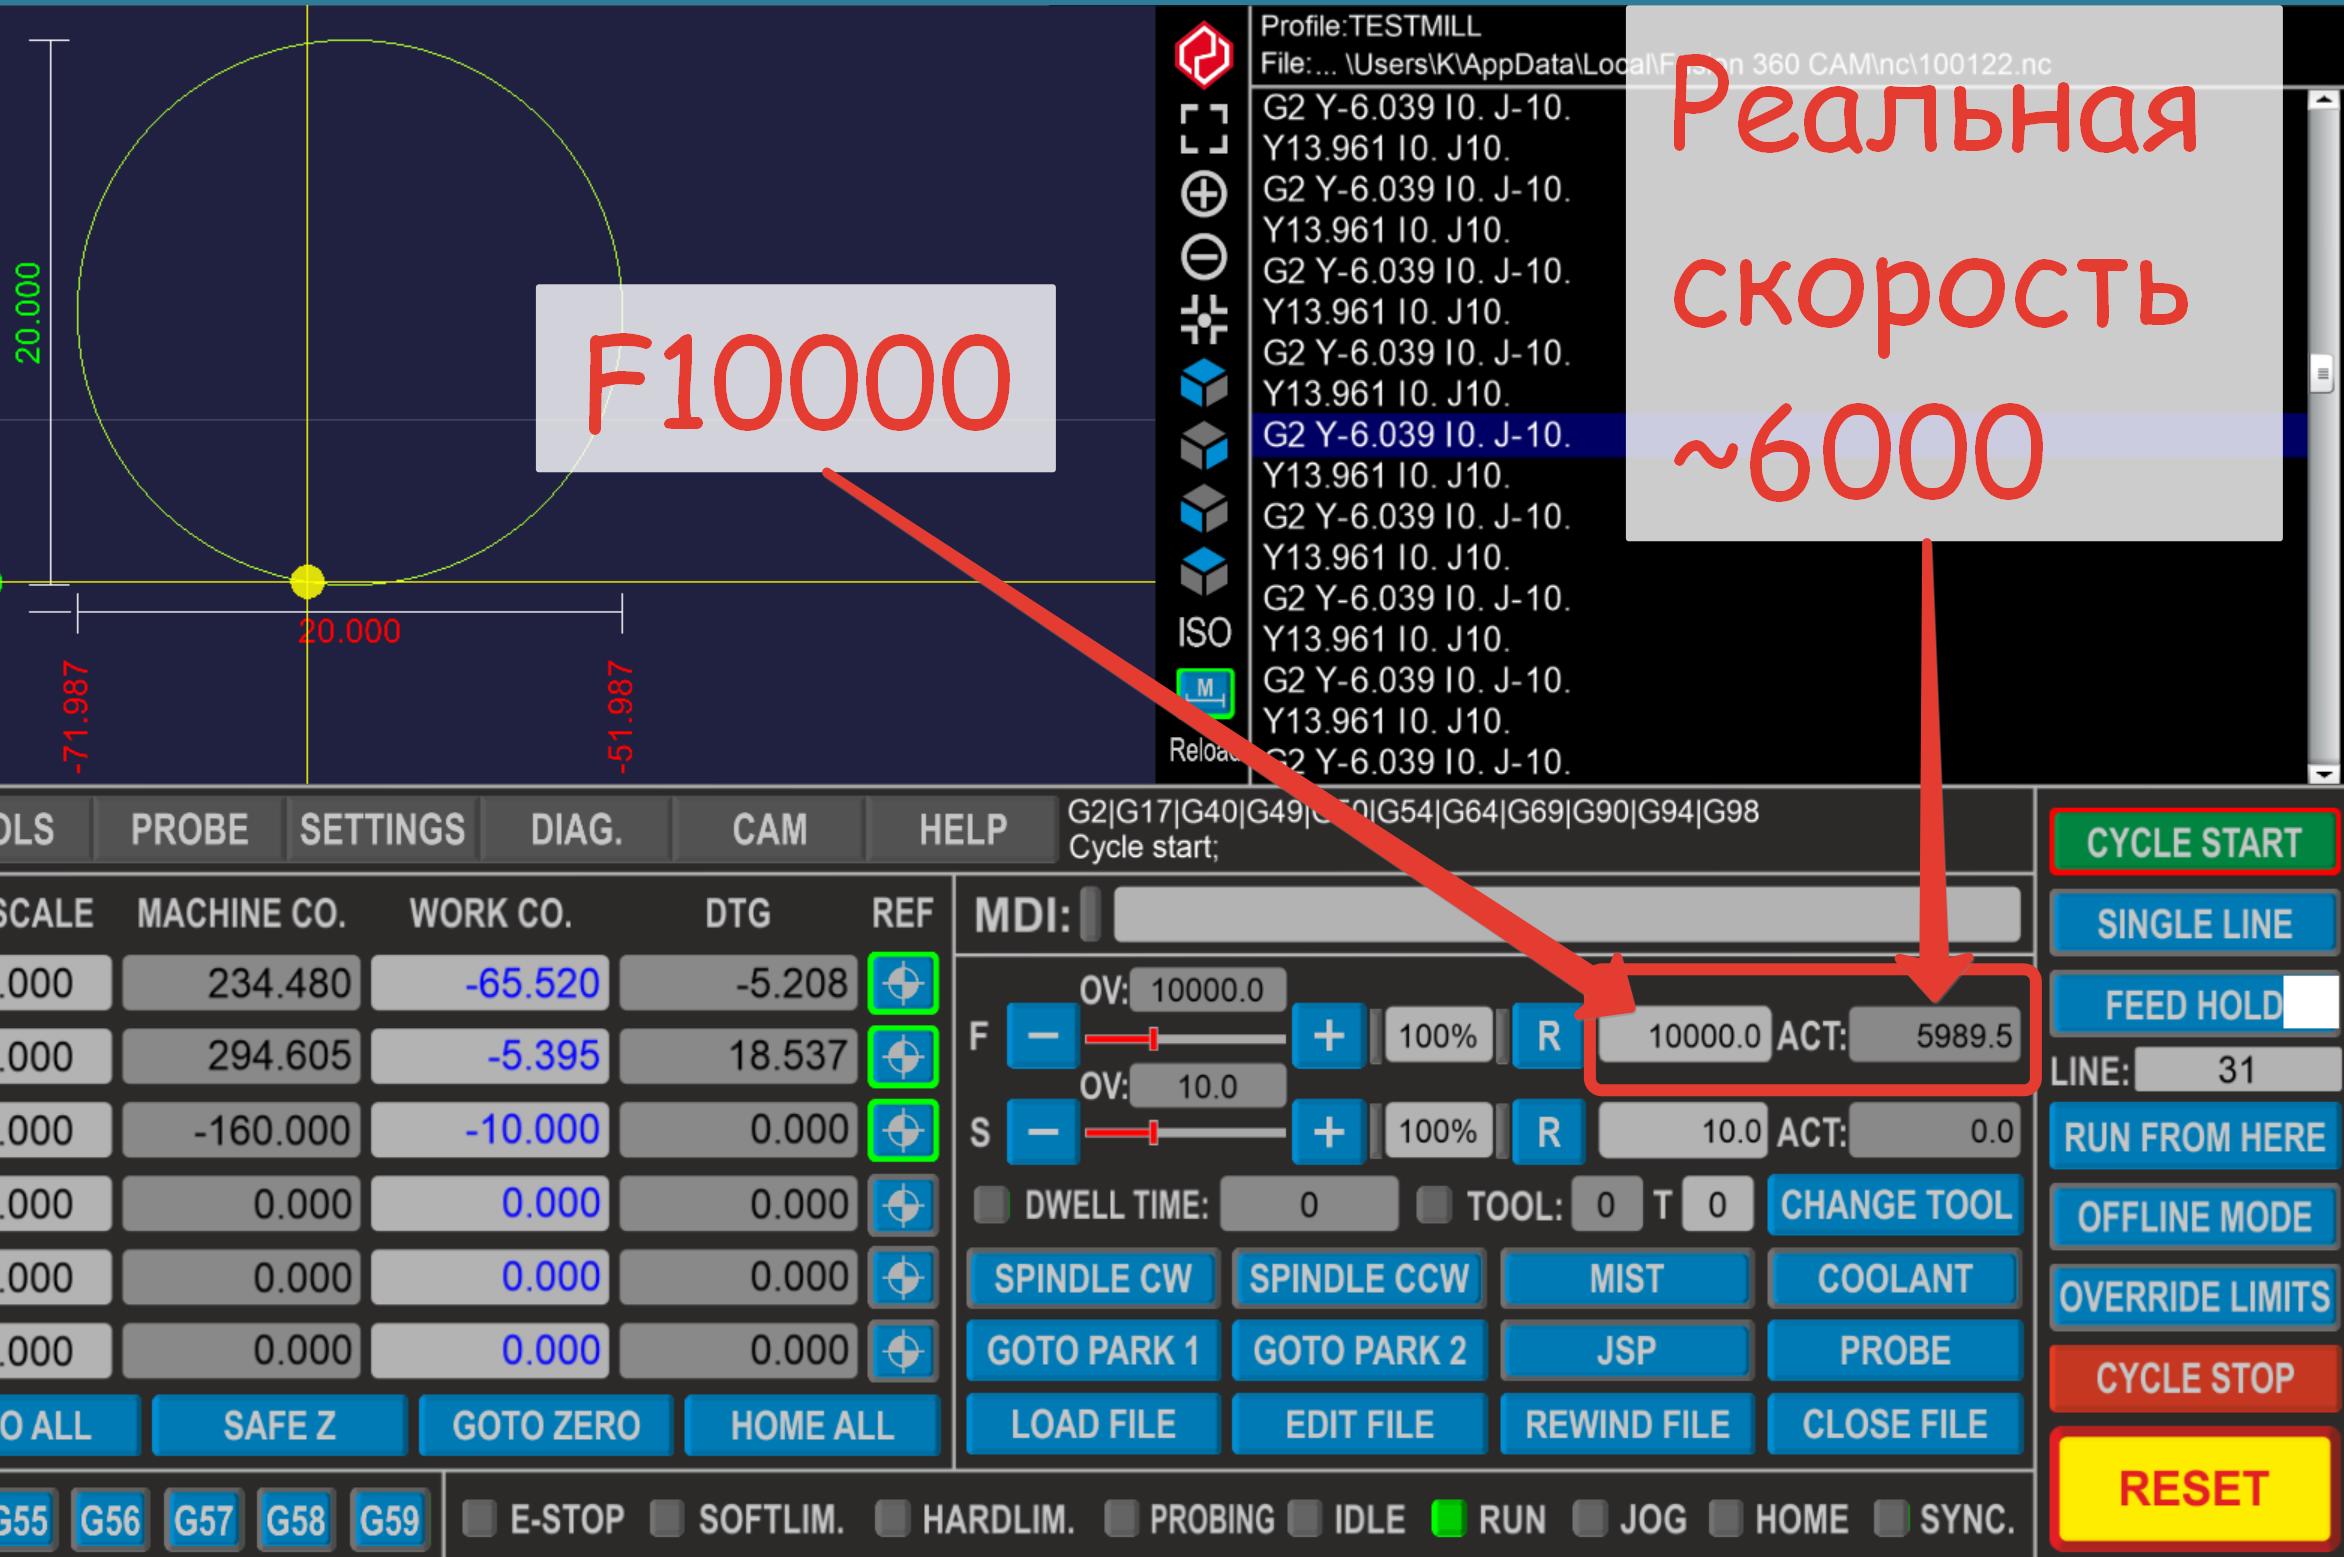Click the fit-to-view brackets icon
The image size is (2344, 1557).
(x=1203, y=129)
